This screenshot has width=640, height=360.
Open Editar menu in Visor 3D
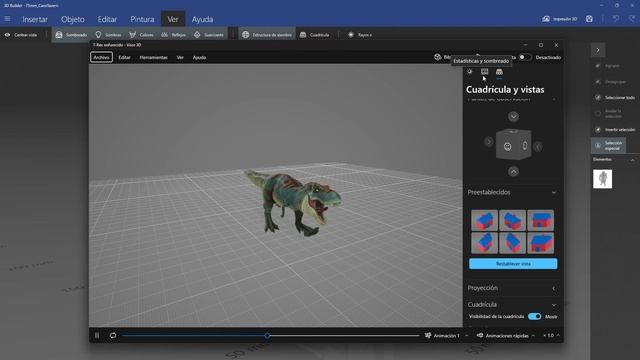coord(124,58)
